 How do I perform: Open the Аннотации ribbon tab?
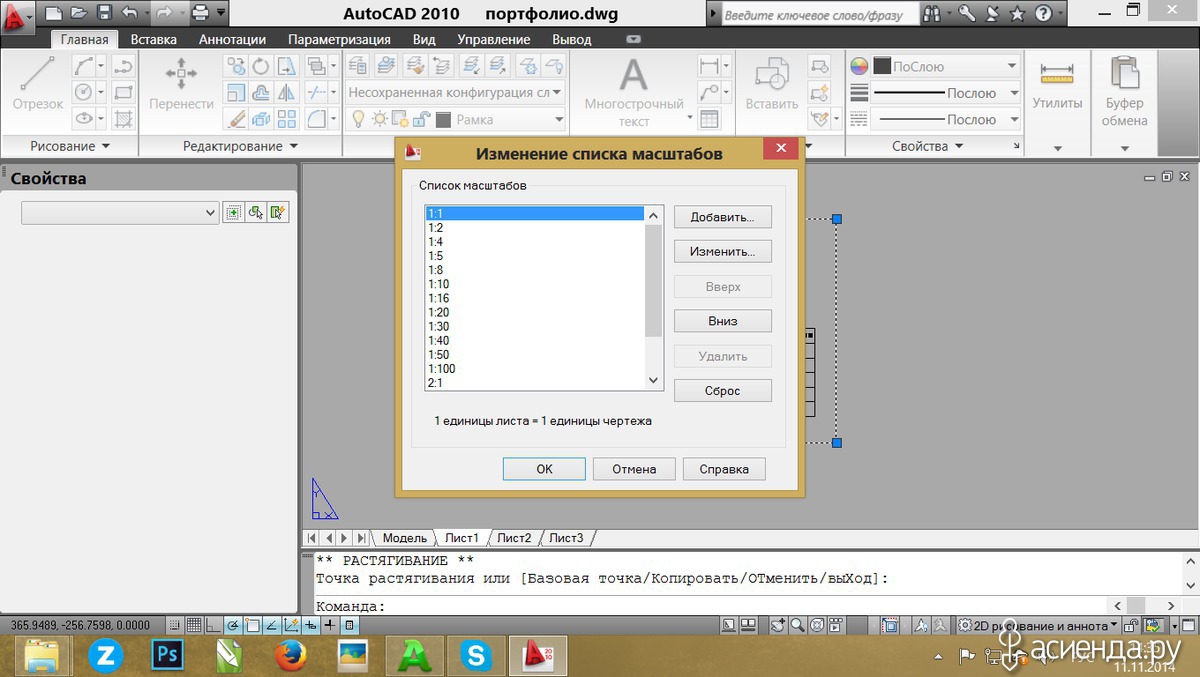pyautogui.click(x=232, y=39)
